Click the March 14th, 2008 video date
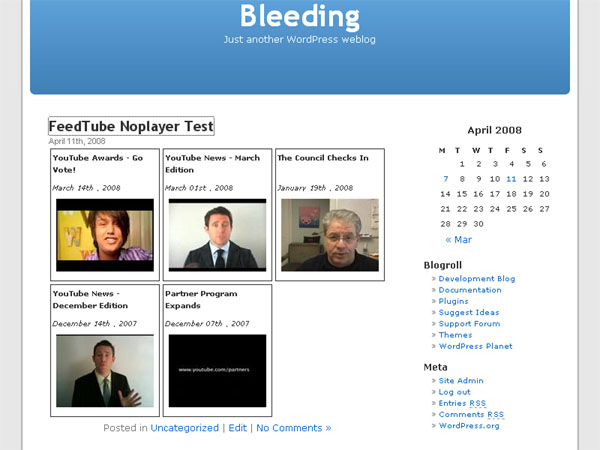 [x=86, y=188]
